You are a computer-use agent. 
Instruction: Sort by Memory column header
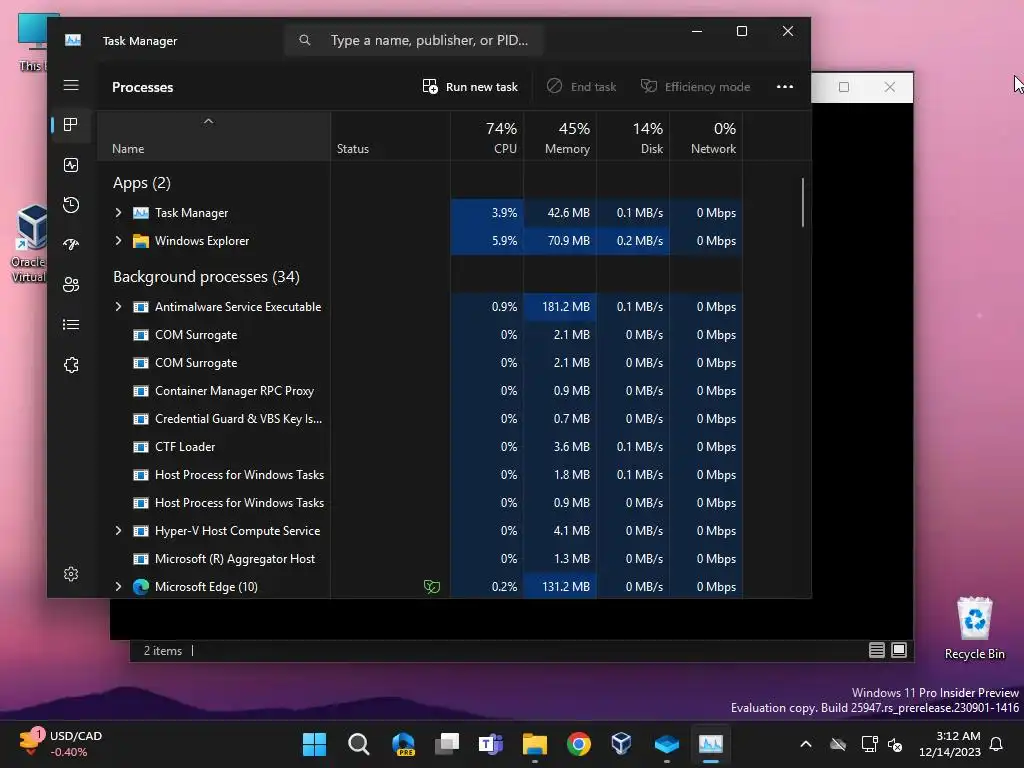click(x=560, y=137)
